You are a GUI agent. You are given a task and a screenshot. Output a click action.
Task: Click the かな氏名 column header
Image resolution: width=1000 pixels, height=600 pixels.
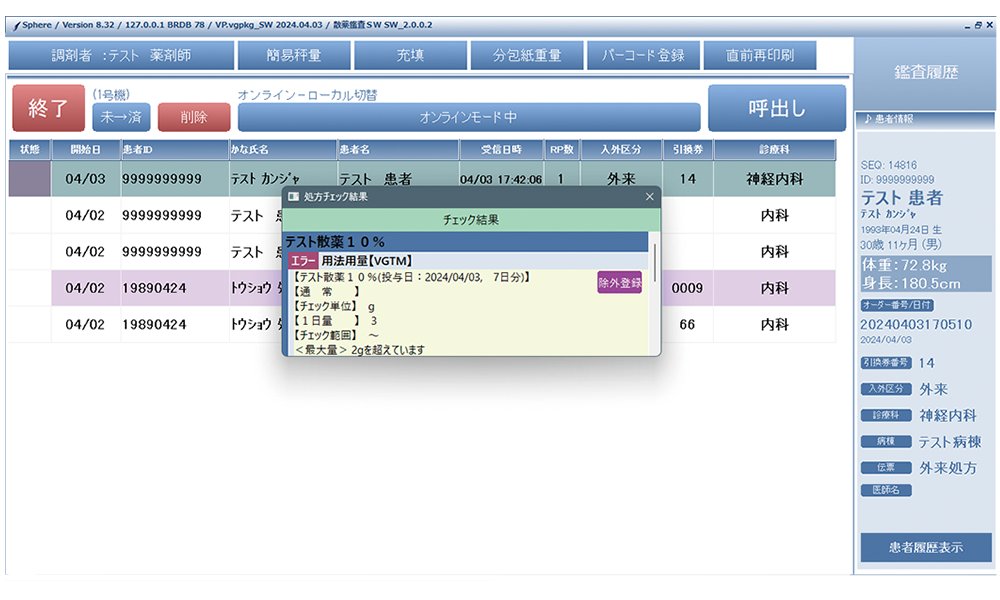pyautogui.click(x=283, y=149)
